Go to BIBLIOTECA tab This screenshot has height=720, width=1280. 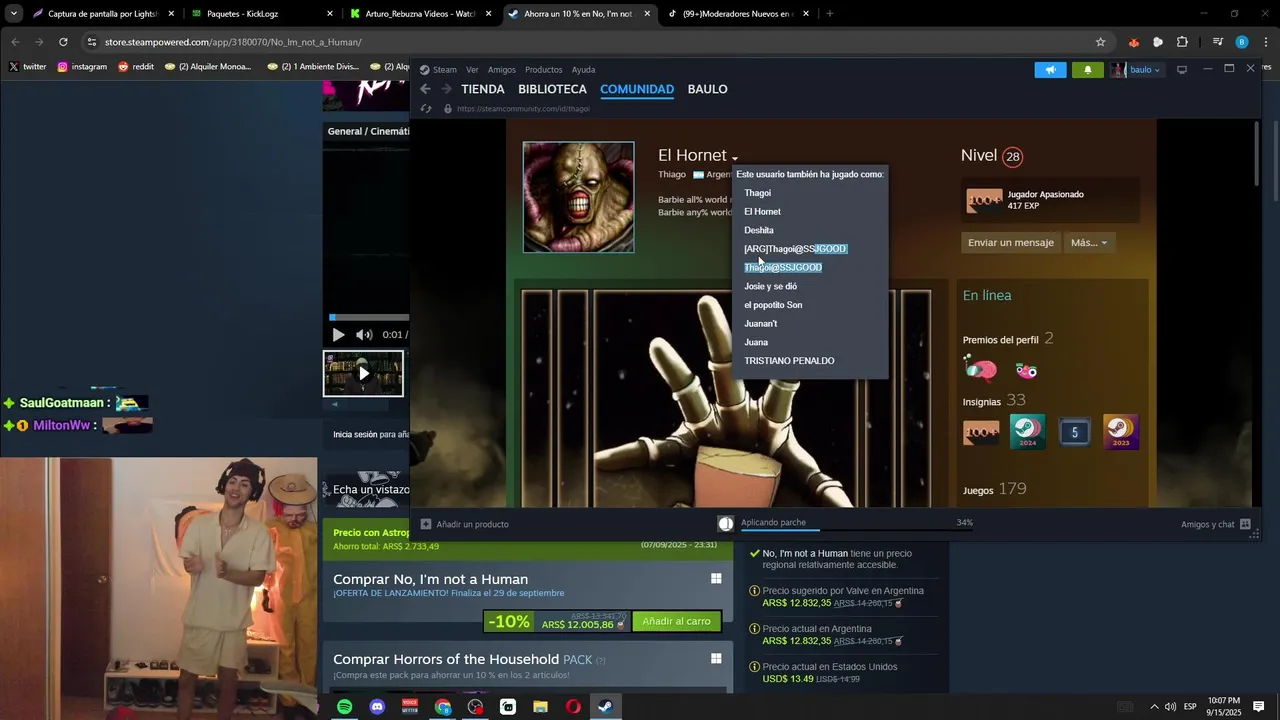(x=552, y=89)
